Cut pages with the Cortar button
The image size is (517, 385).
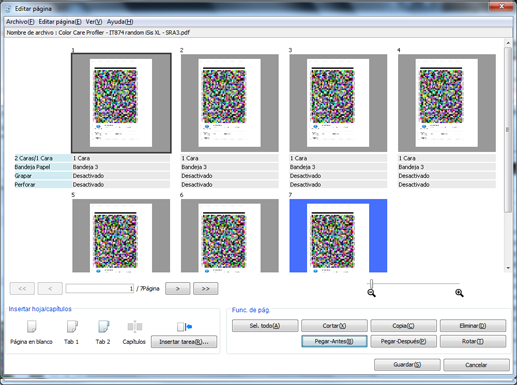click(334, 326)
